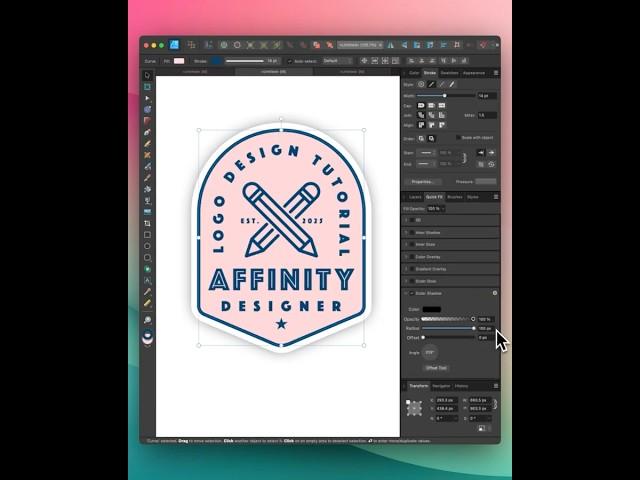Enable the Outer Glow effect checkbox
640x480 pixels.
click(412, 281)
